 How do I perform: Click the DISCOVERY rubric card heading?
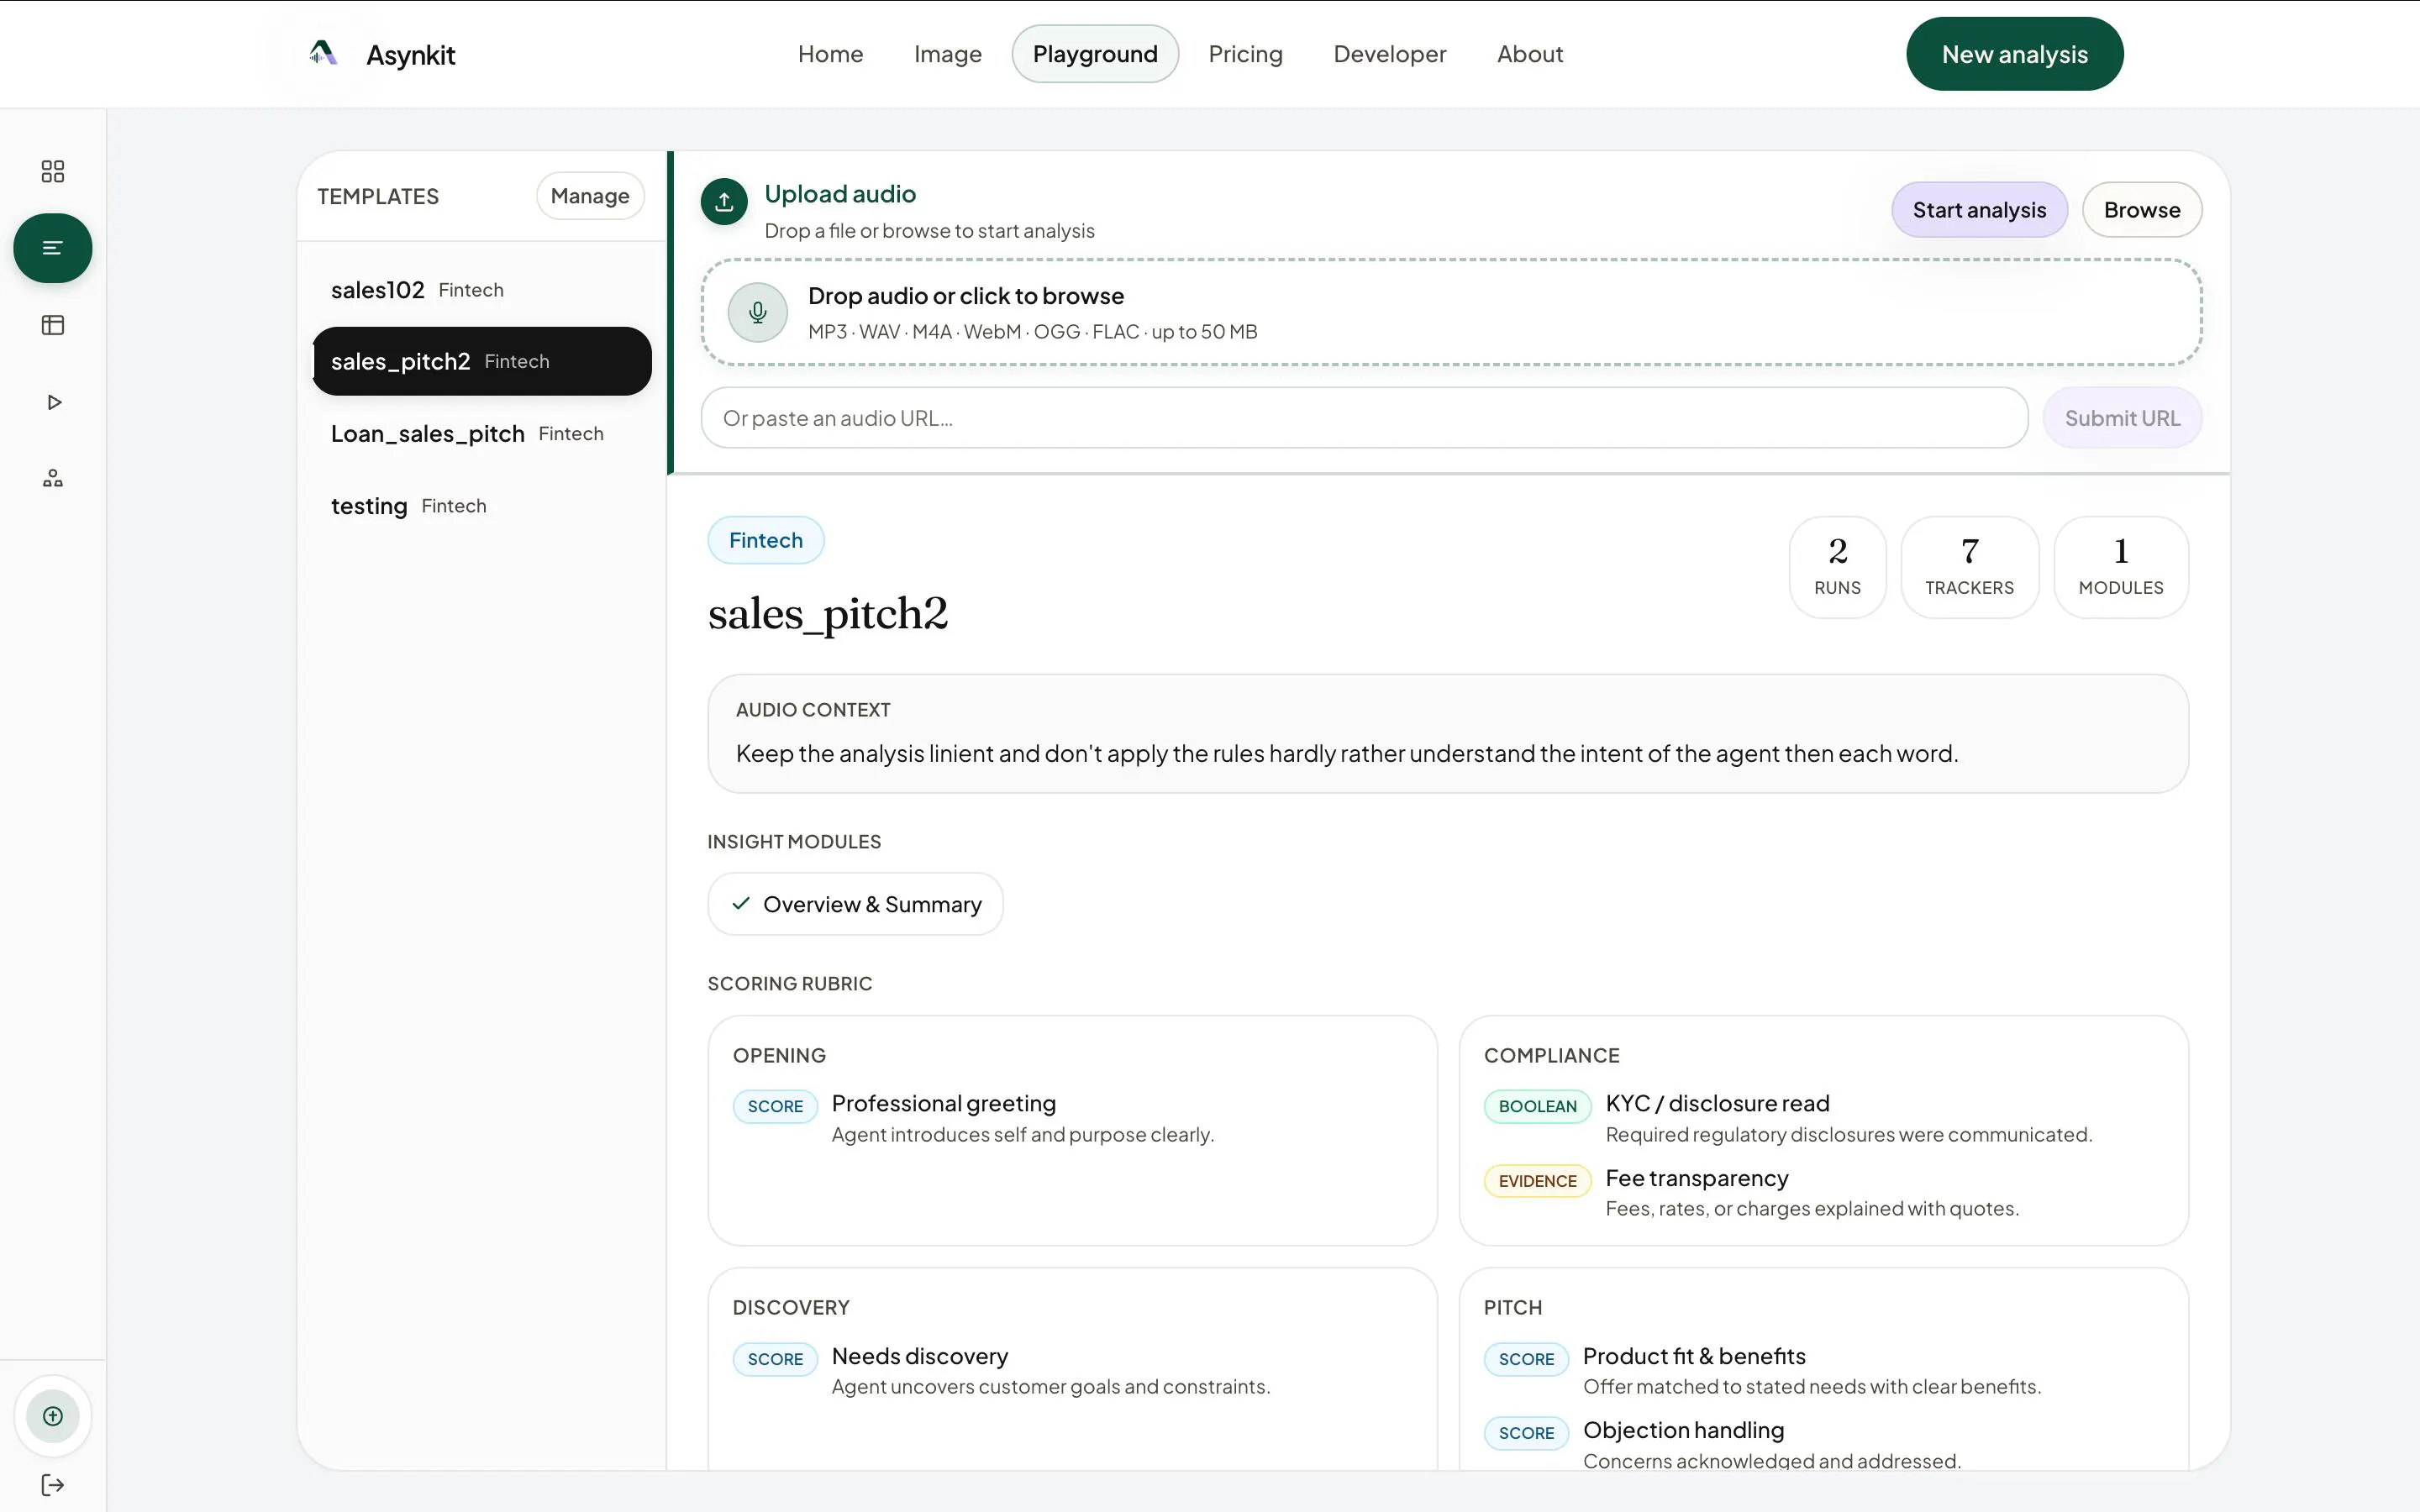[x=790, y=1307]
